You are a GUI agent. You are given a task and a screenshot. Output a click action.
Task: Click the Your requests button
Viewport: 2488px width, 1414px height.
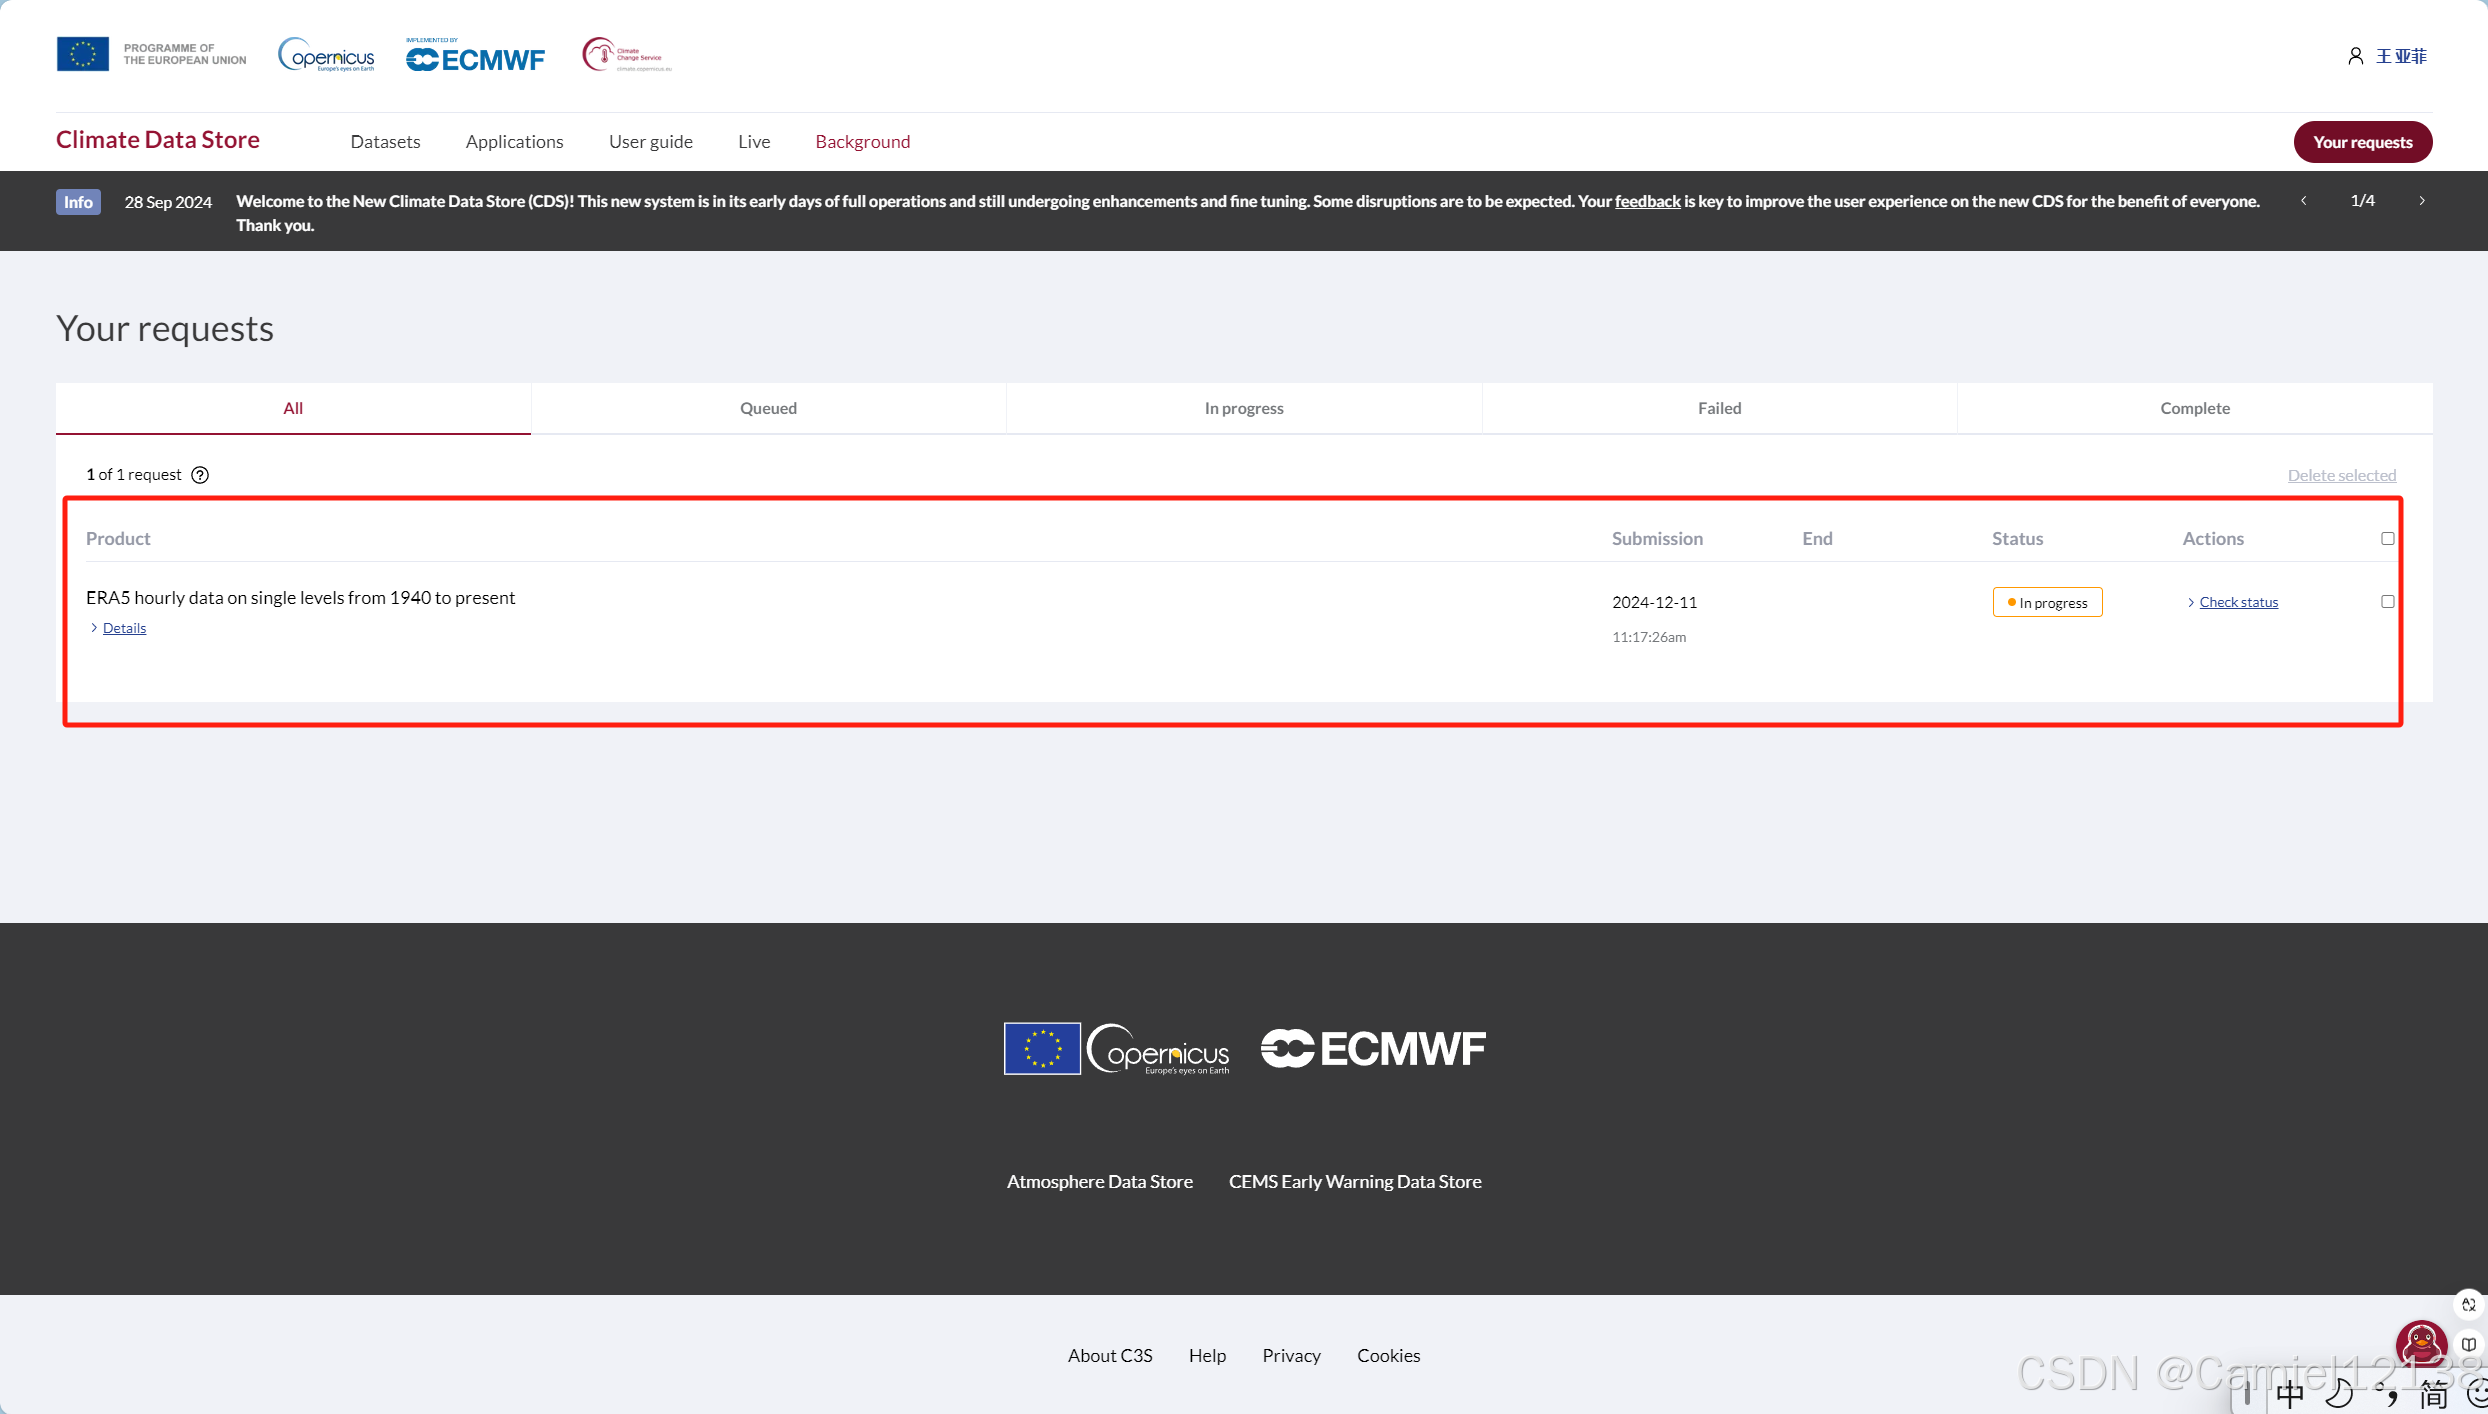pos(2362,142)
